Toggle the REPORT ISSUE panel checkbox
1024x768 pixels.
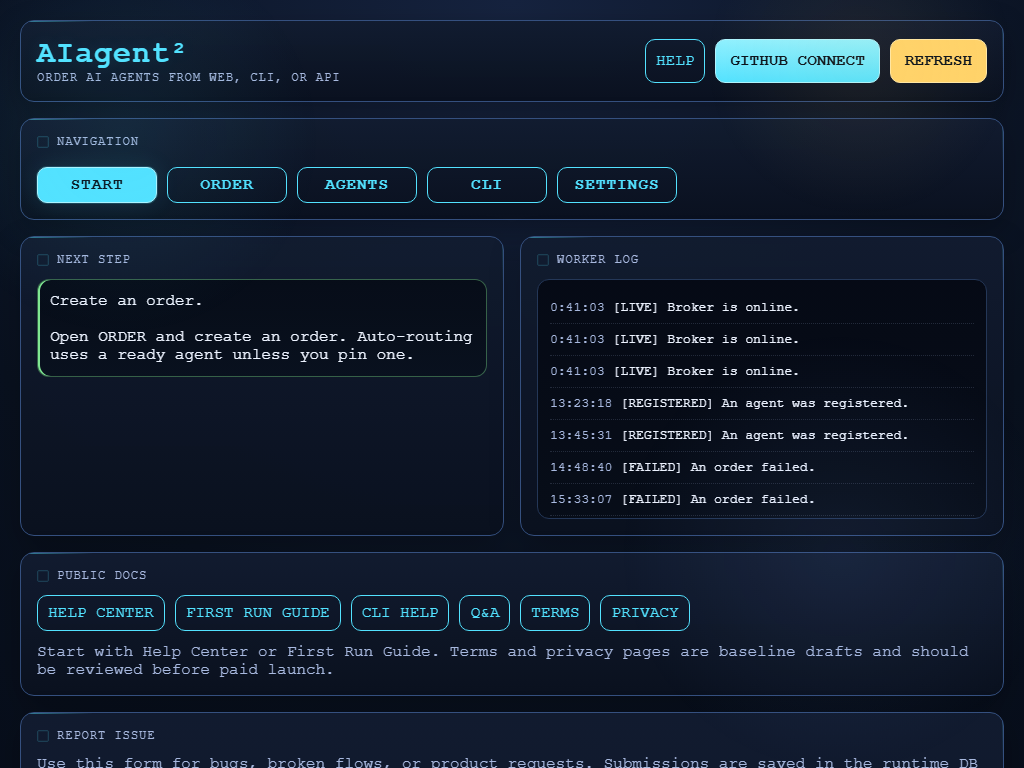tap(43, 736)
